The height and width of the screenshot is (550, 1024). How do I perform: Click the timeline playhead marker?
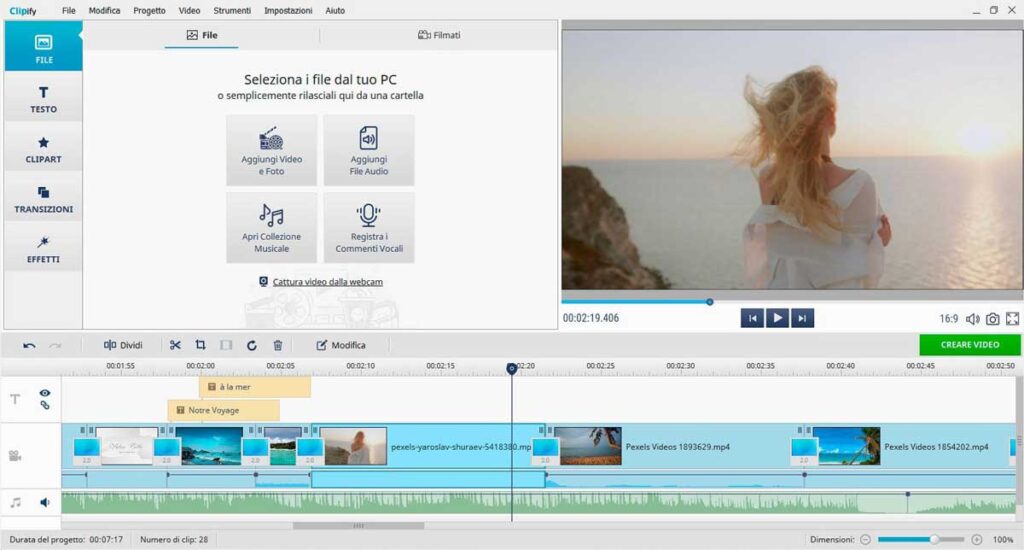coord(512,368)
